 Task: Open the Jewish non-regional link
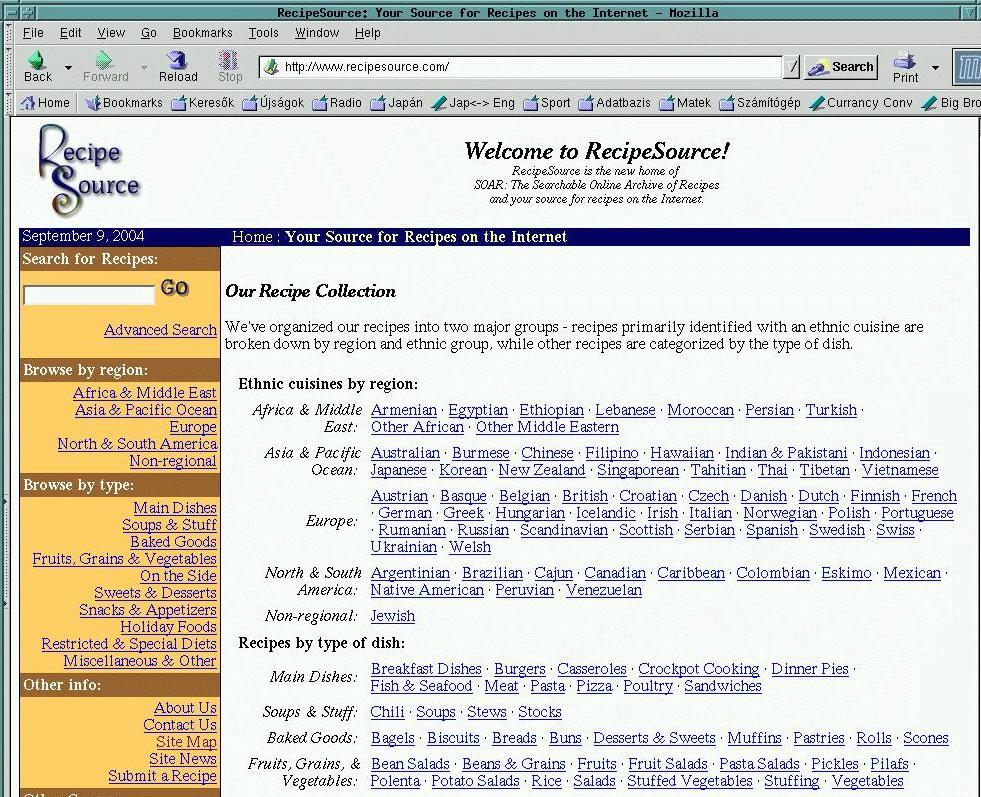(392, 616)
